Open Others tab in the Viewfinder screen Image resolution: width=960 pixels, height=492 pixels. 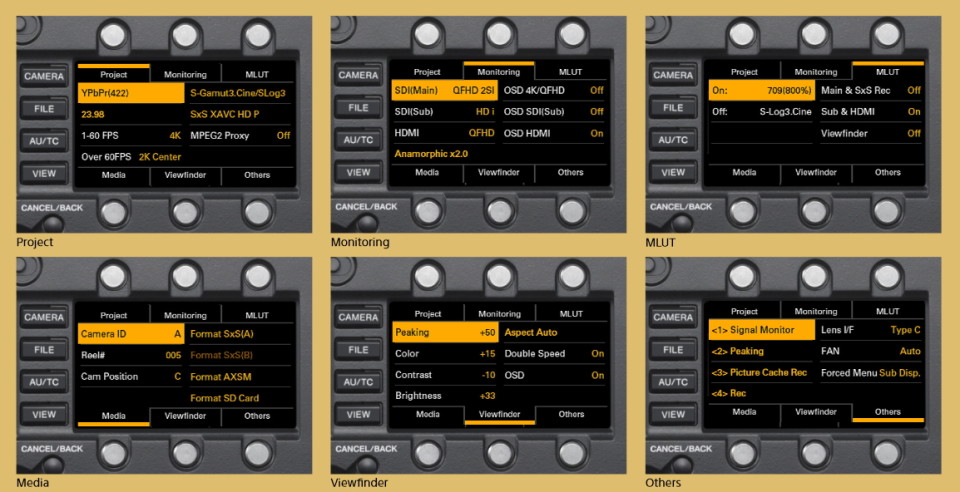571,414
